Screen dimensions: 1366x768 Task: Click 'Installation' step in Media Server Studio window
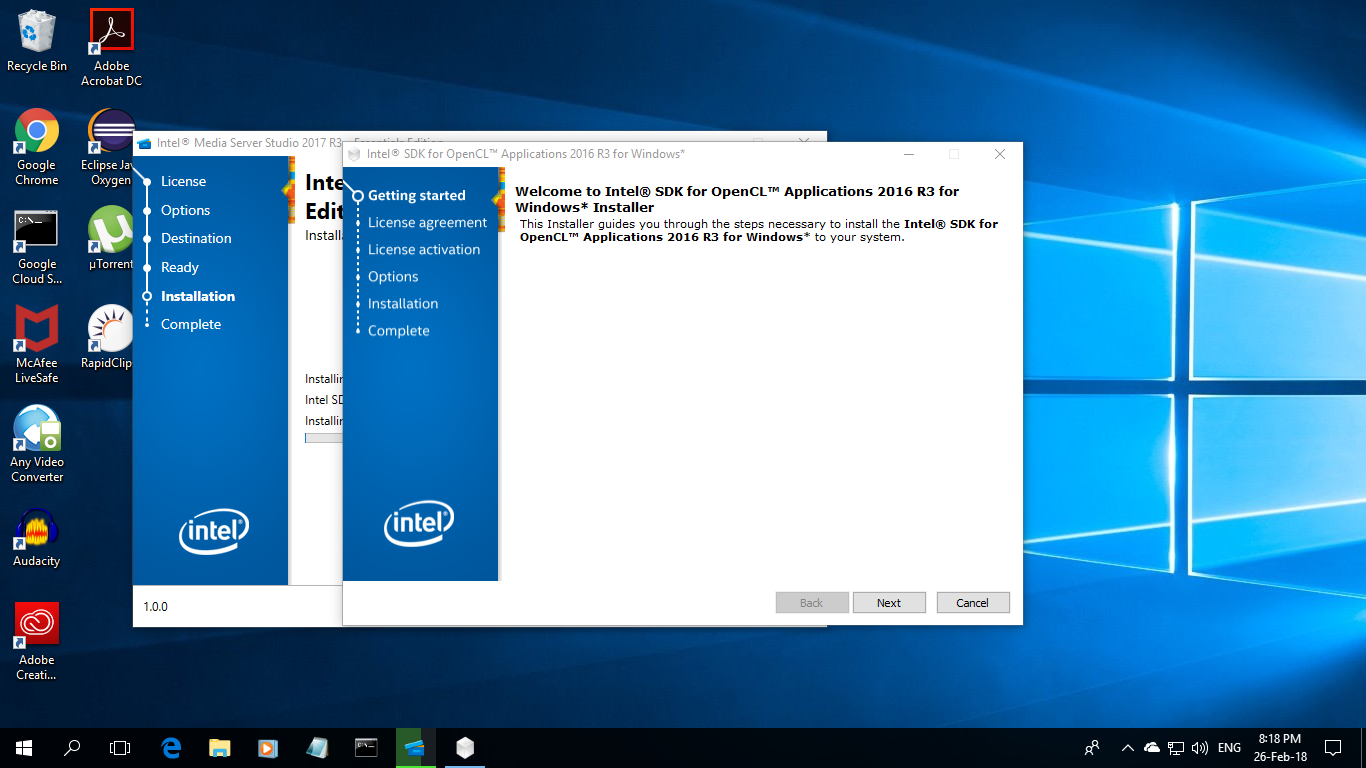pos(198,297)
